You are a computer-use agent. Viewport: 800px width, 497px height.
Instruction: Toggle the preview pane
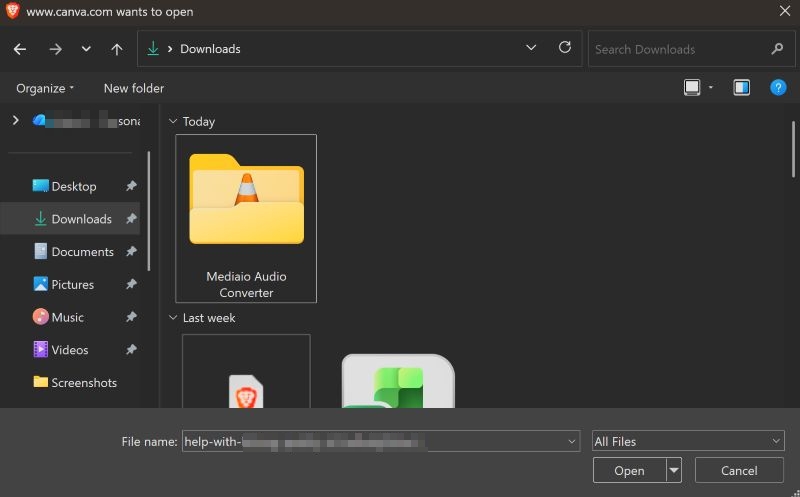(741, 88)
